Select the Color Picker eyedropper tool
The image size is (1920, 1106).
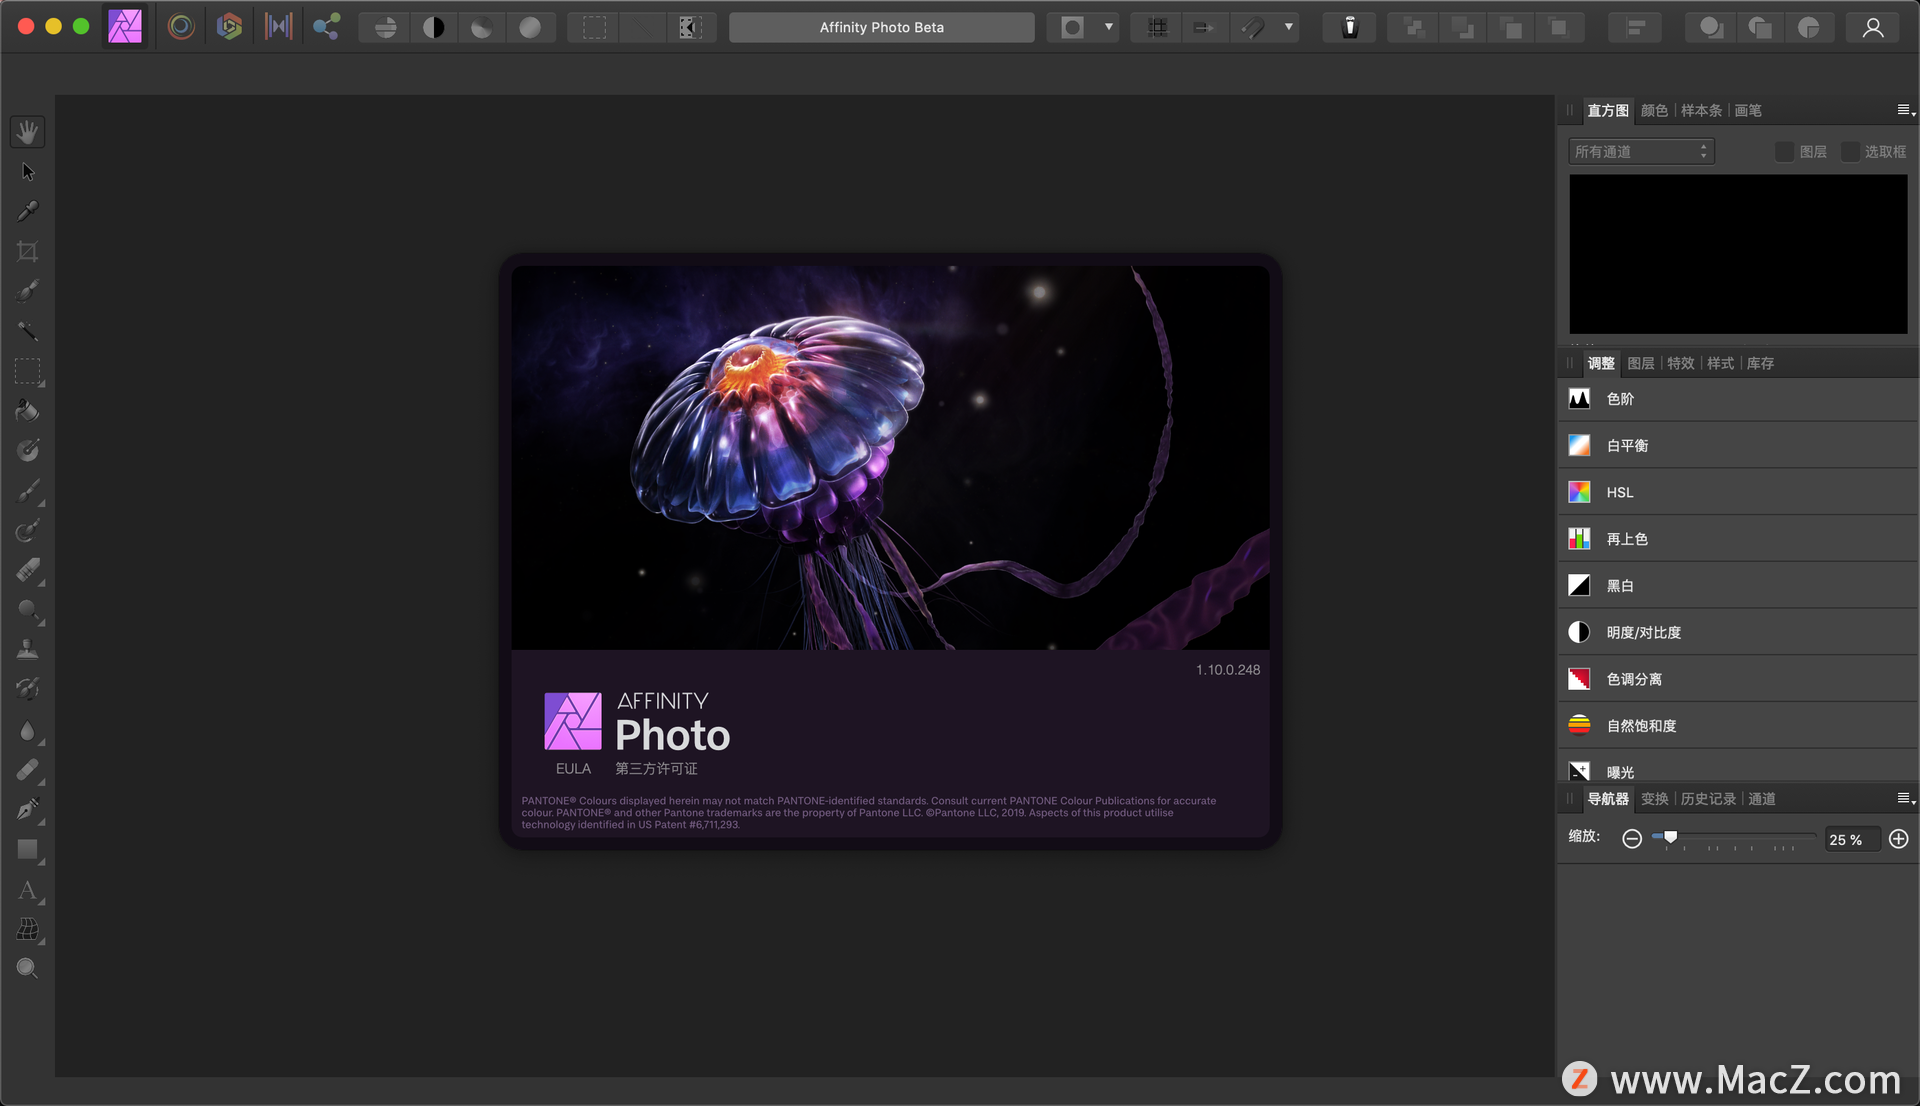click(x=28, y=211)
